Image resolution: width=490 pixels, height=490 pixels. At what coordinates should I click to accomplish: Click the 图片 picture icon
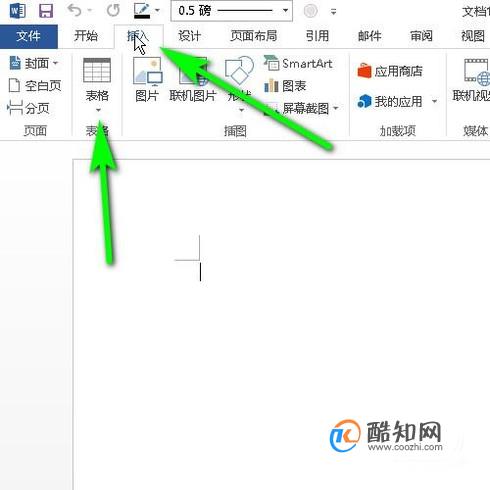coord(147,80)
